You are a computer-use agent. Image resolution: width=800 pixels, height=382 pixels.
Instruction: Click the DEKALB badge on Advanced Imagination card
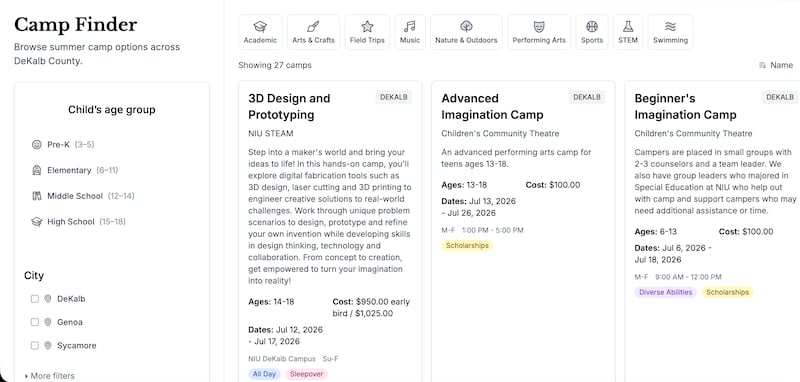pyautogui.click(x=587, y=97)
